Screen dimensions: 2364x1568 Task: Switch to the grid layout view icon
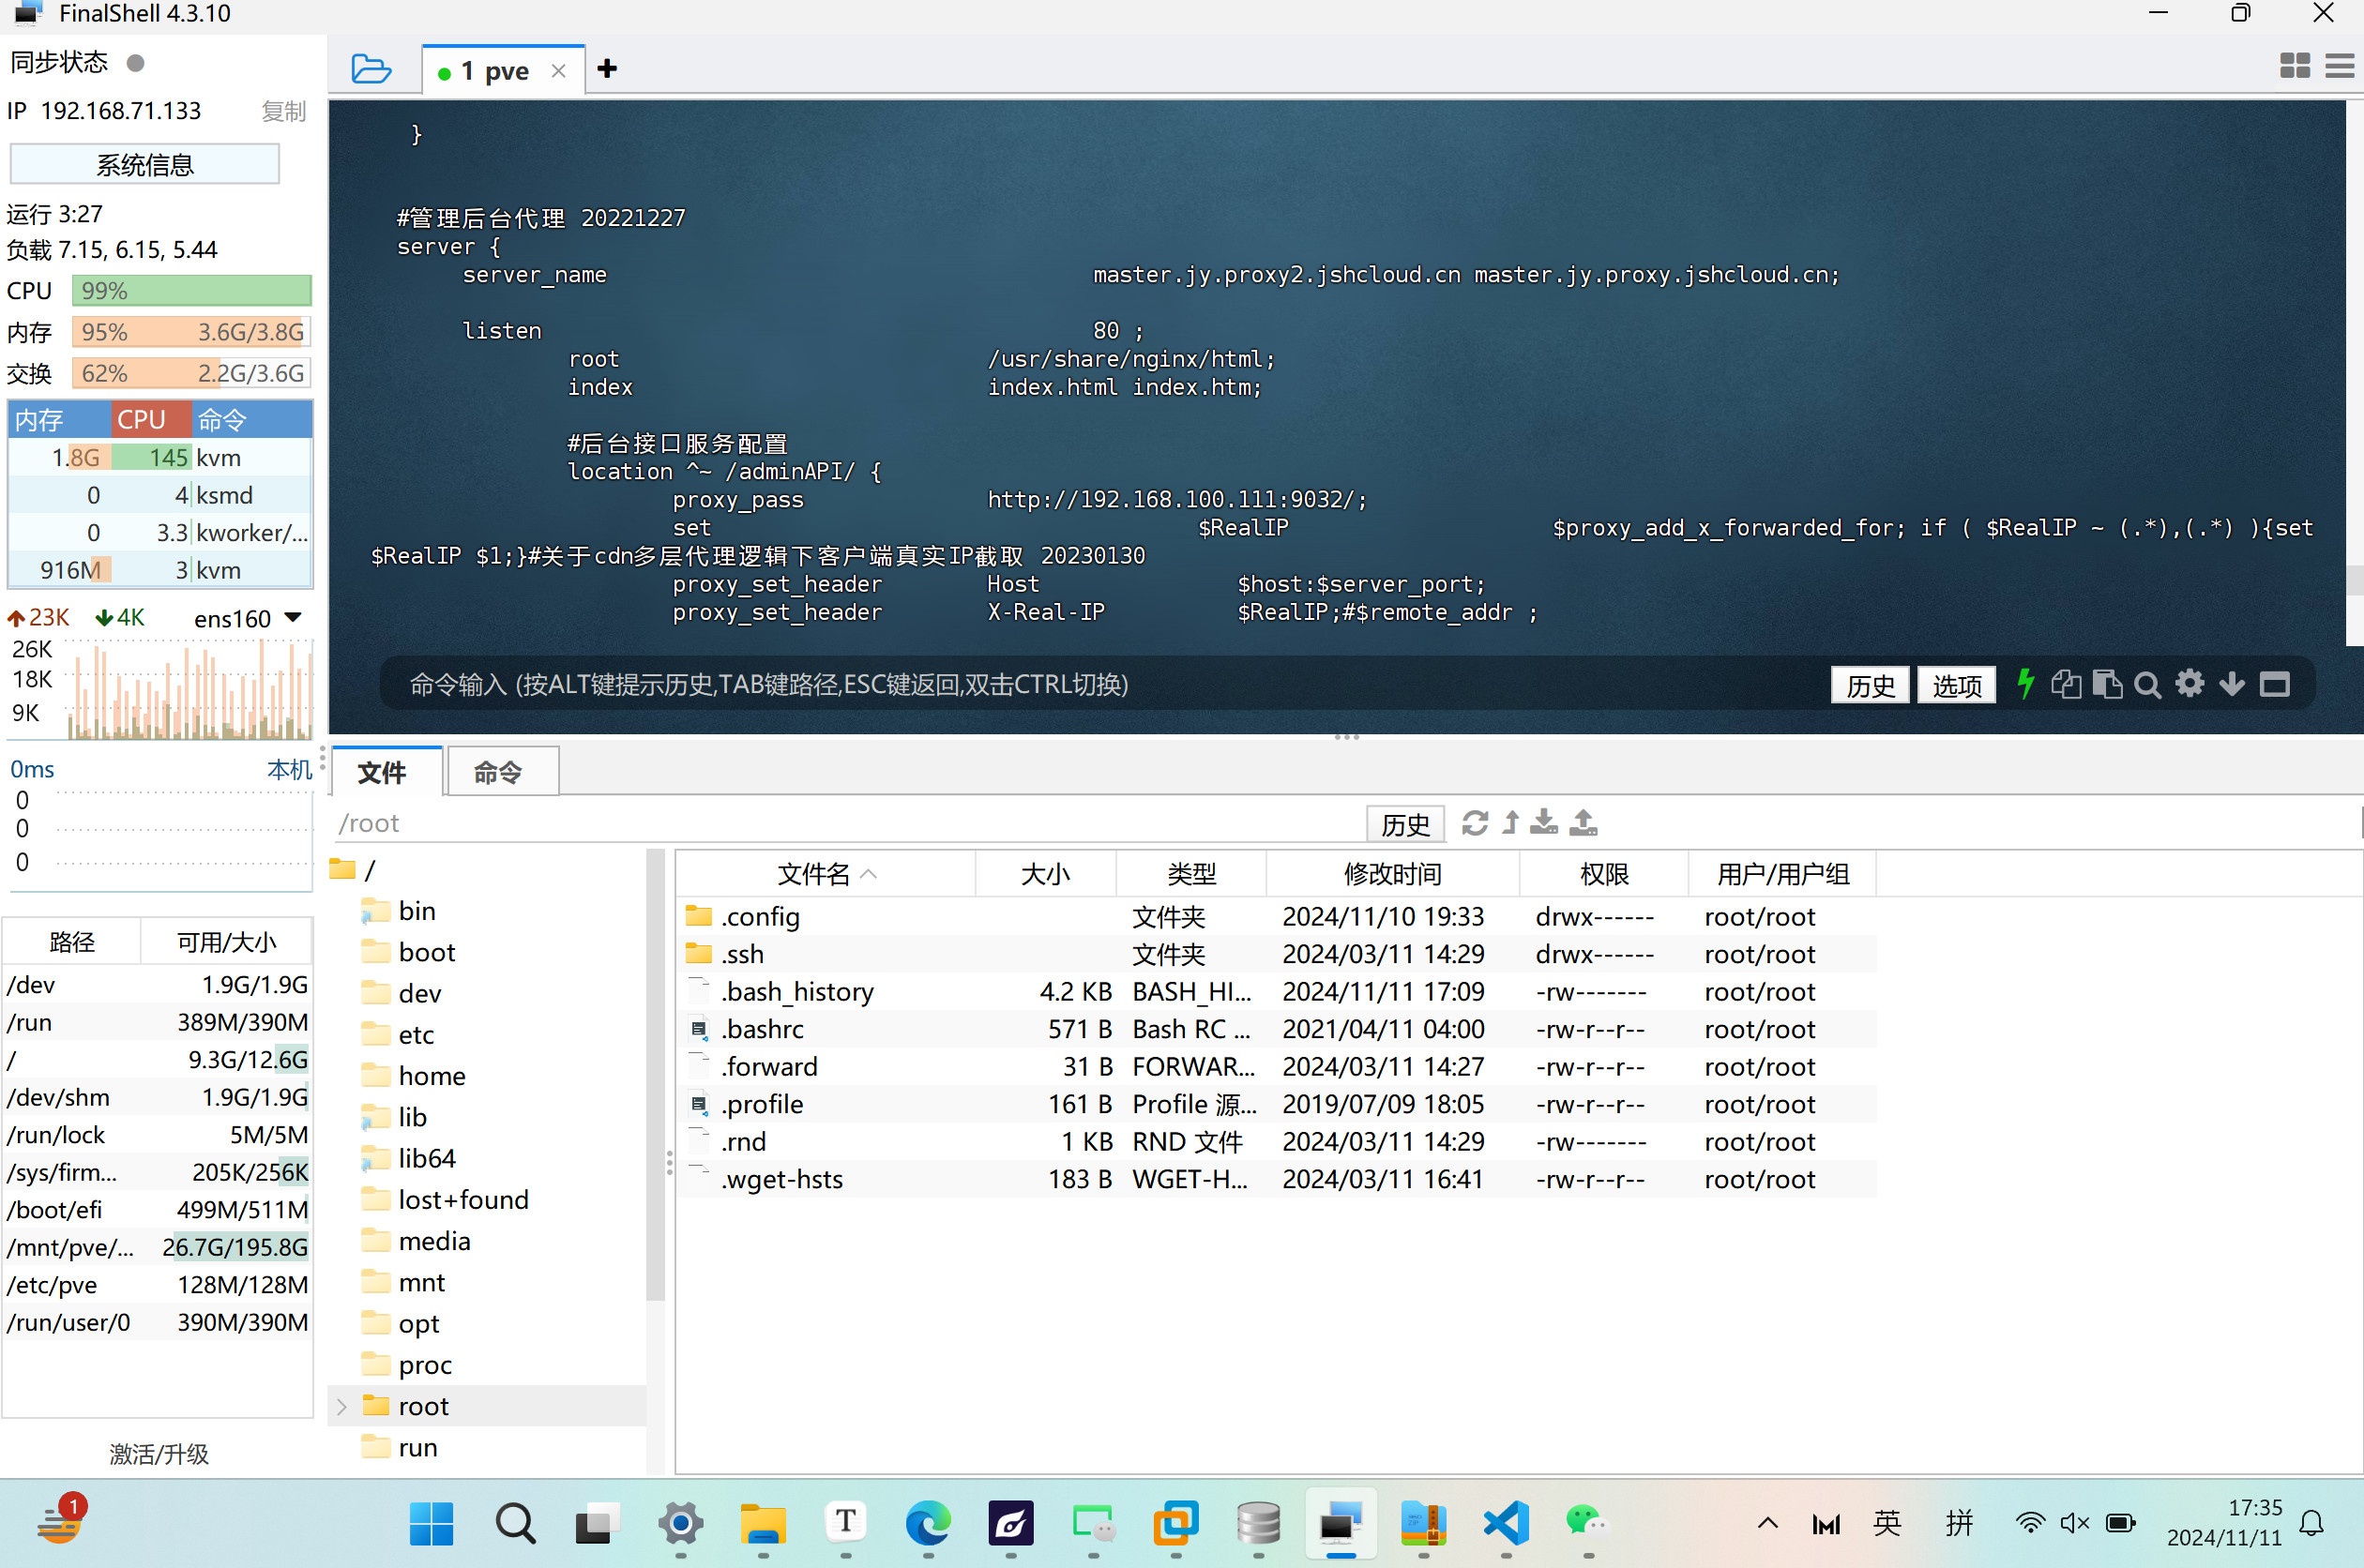tap(2294, 66)
